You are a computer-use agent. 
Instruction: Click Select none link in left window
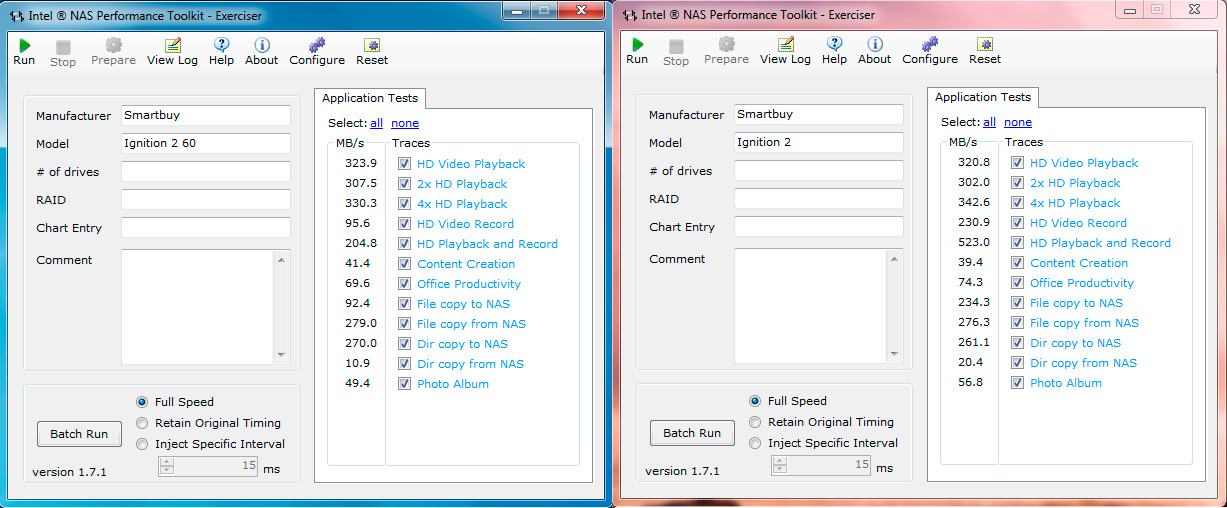pos(405,123)
